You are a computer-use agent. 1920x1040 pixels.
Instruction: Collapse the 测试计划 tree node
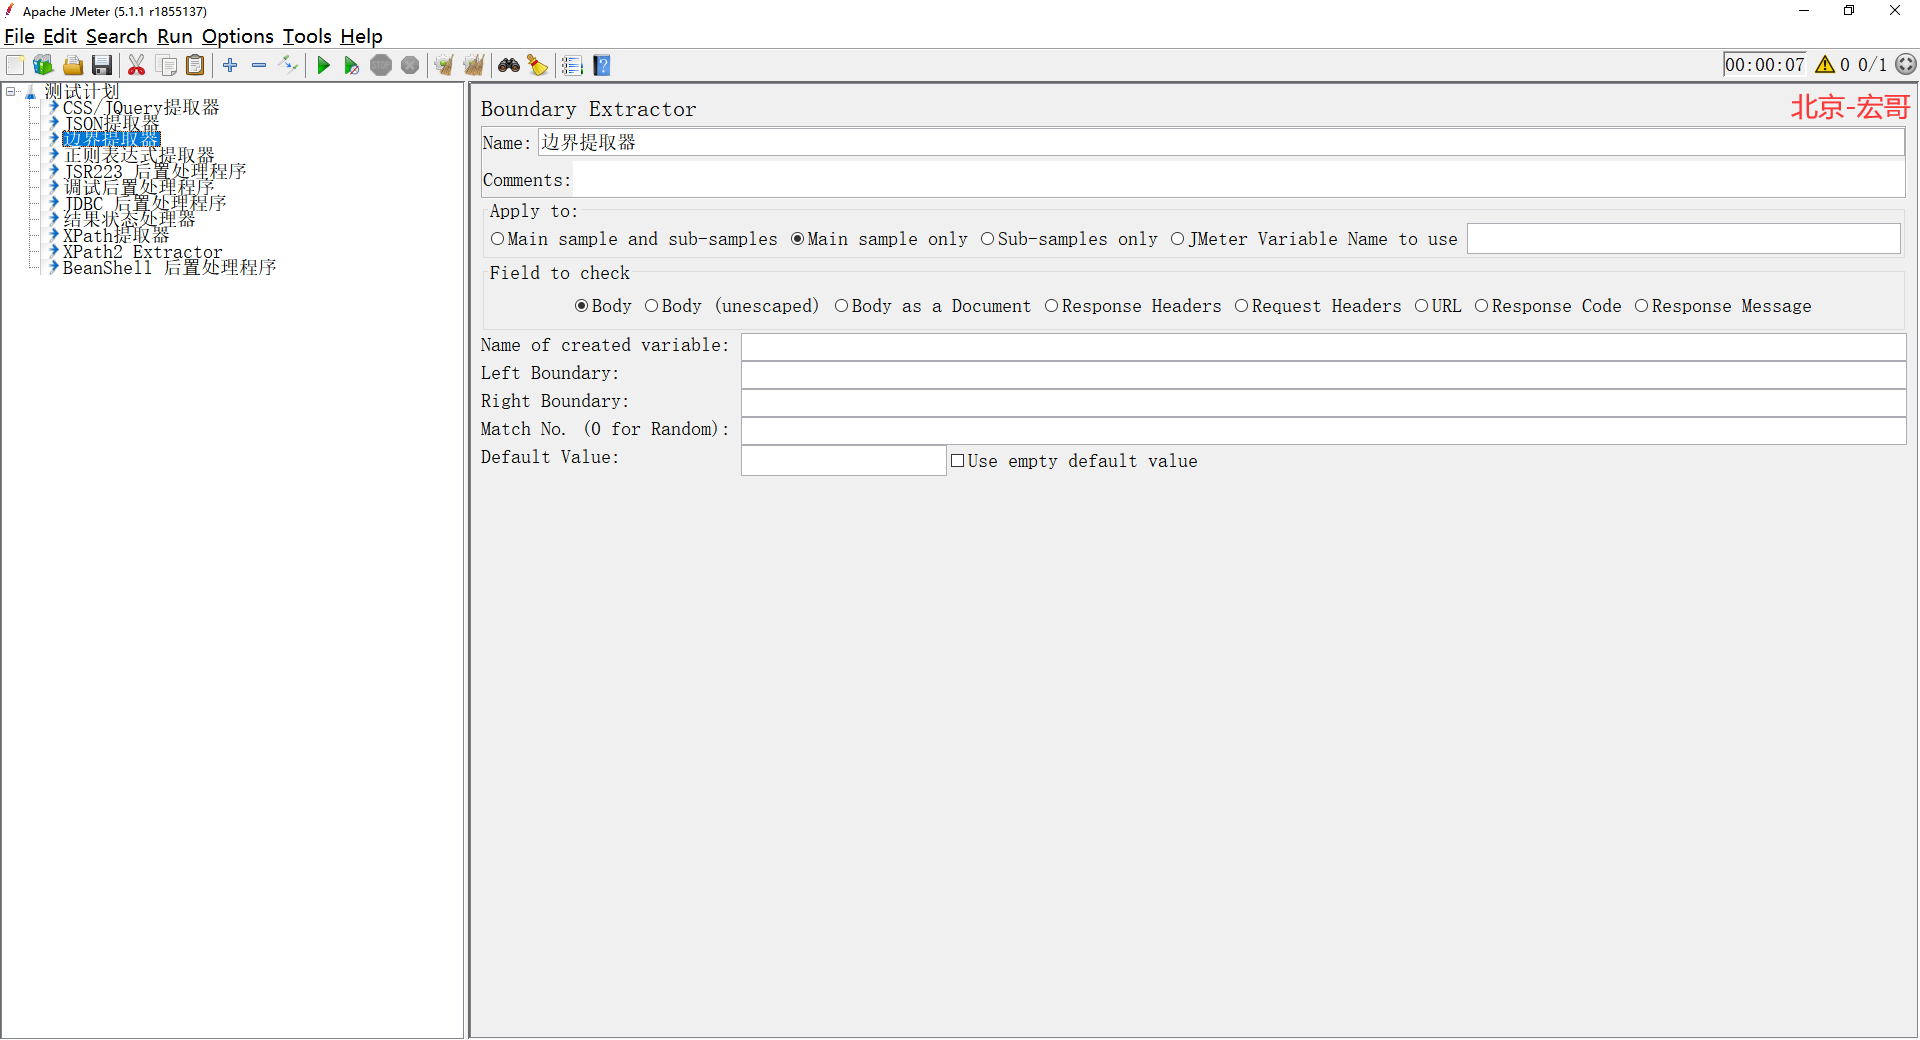(10, 90)
